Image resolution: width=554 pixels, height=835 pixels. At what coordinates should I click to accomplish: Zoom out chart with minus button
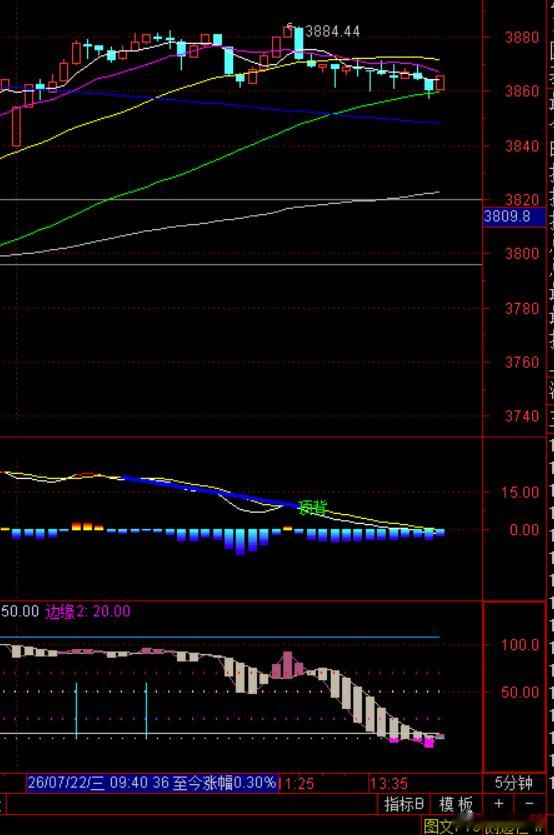click(529, 804)
